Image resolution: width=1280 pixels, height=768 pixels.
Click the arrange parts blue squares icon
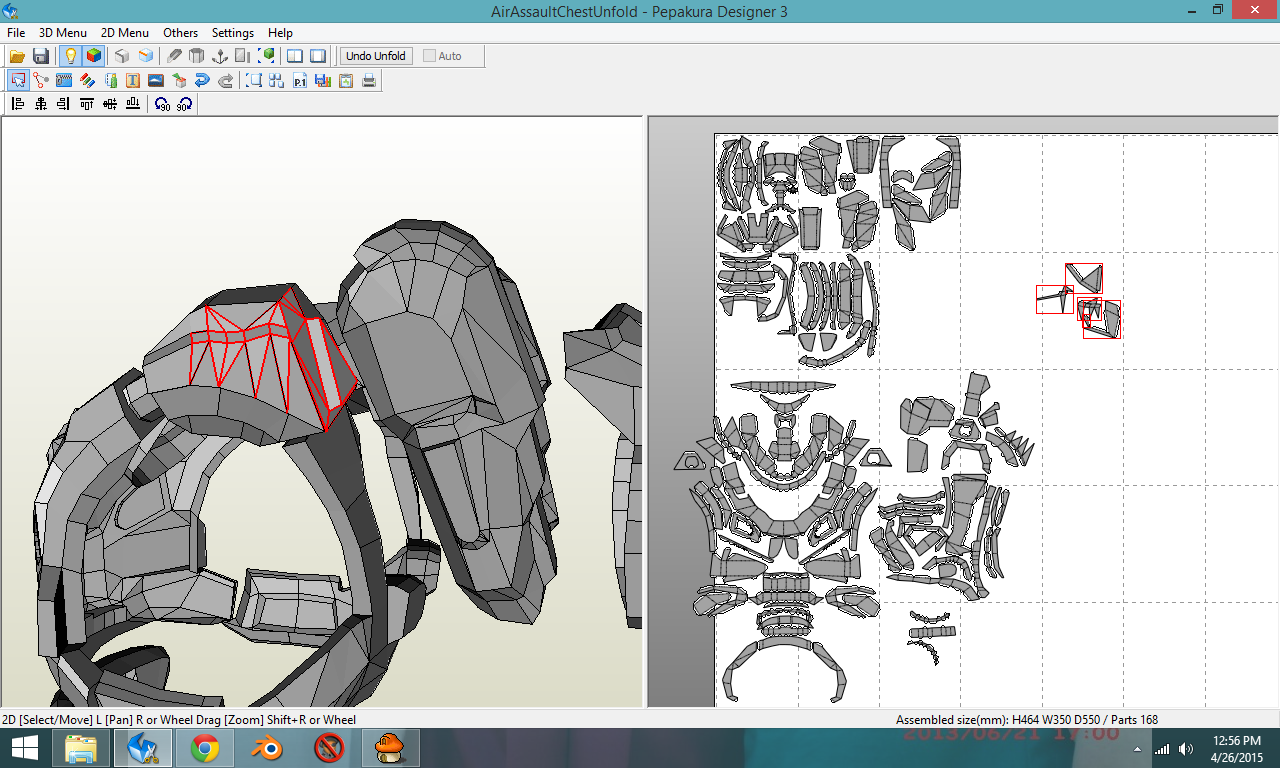277,80
